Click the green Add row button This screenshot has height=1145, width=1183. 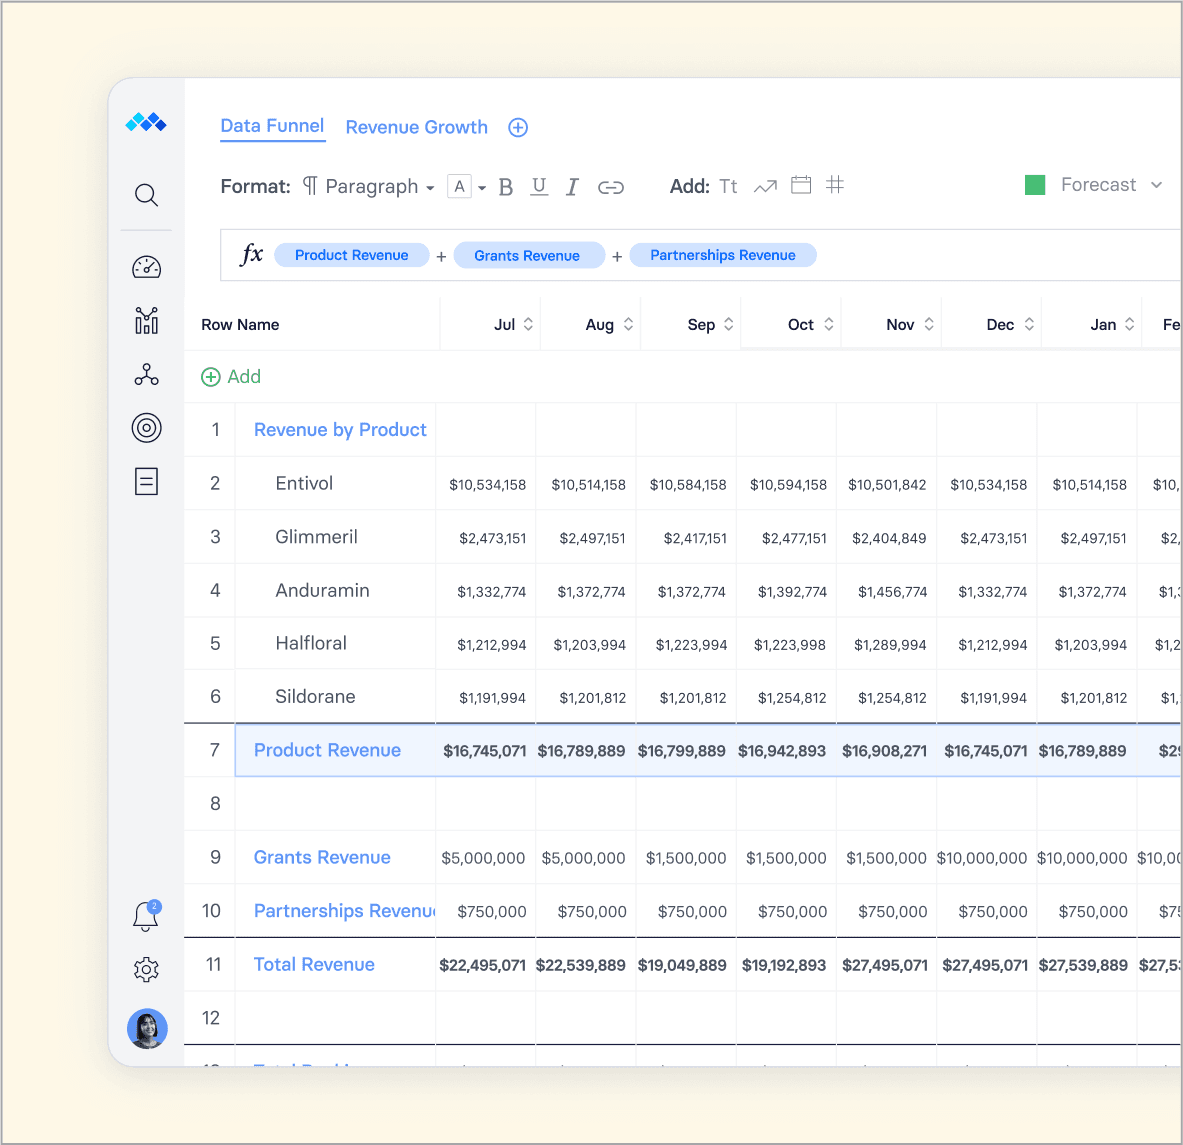point(231,377)
